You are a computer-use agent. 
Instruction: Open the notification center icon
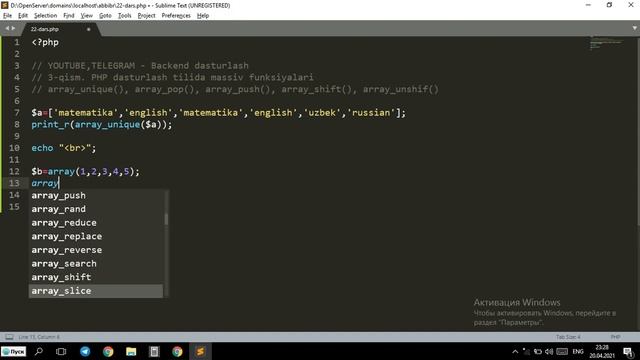coord(629,351)
